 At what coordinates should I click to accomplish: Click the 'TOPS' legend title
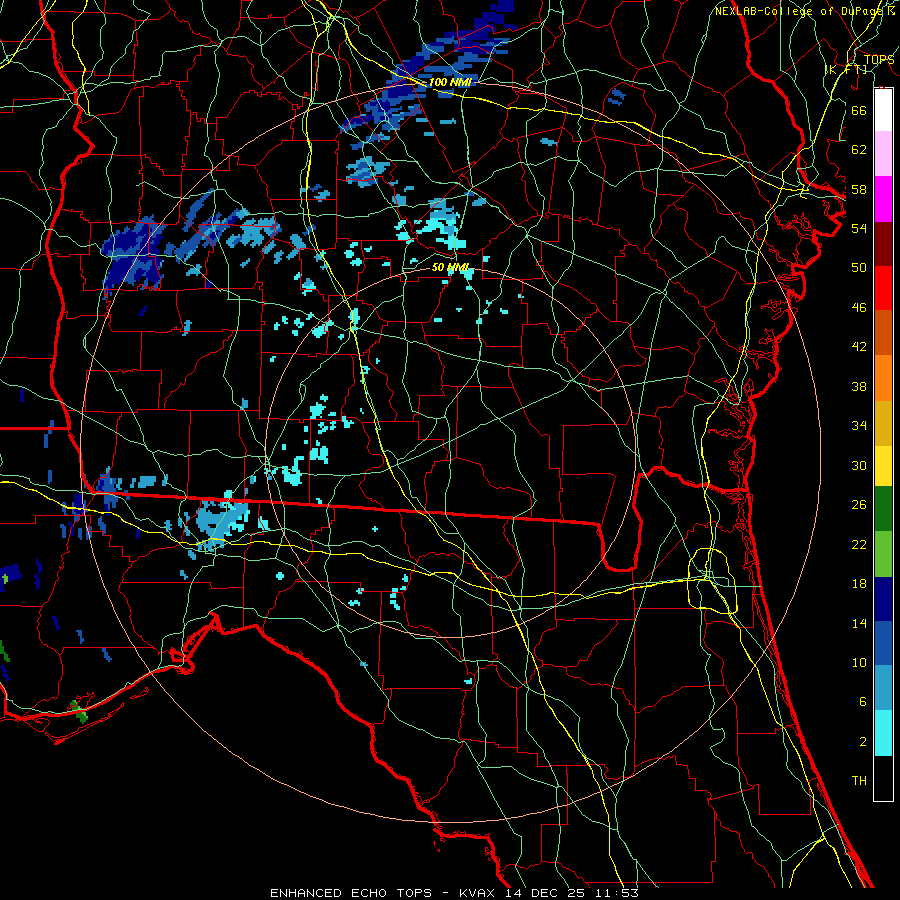pos(879,59)
